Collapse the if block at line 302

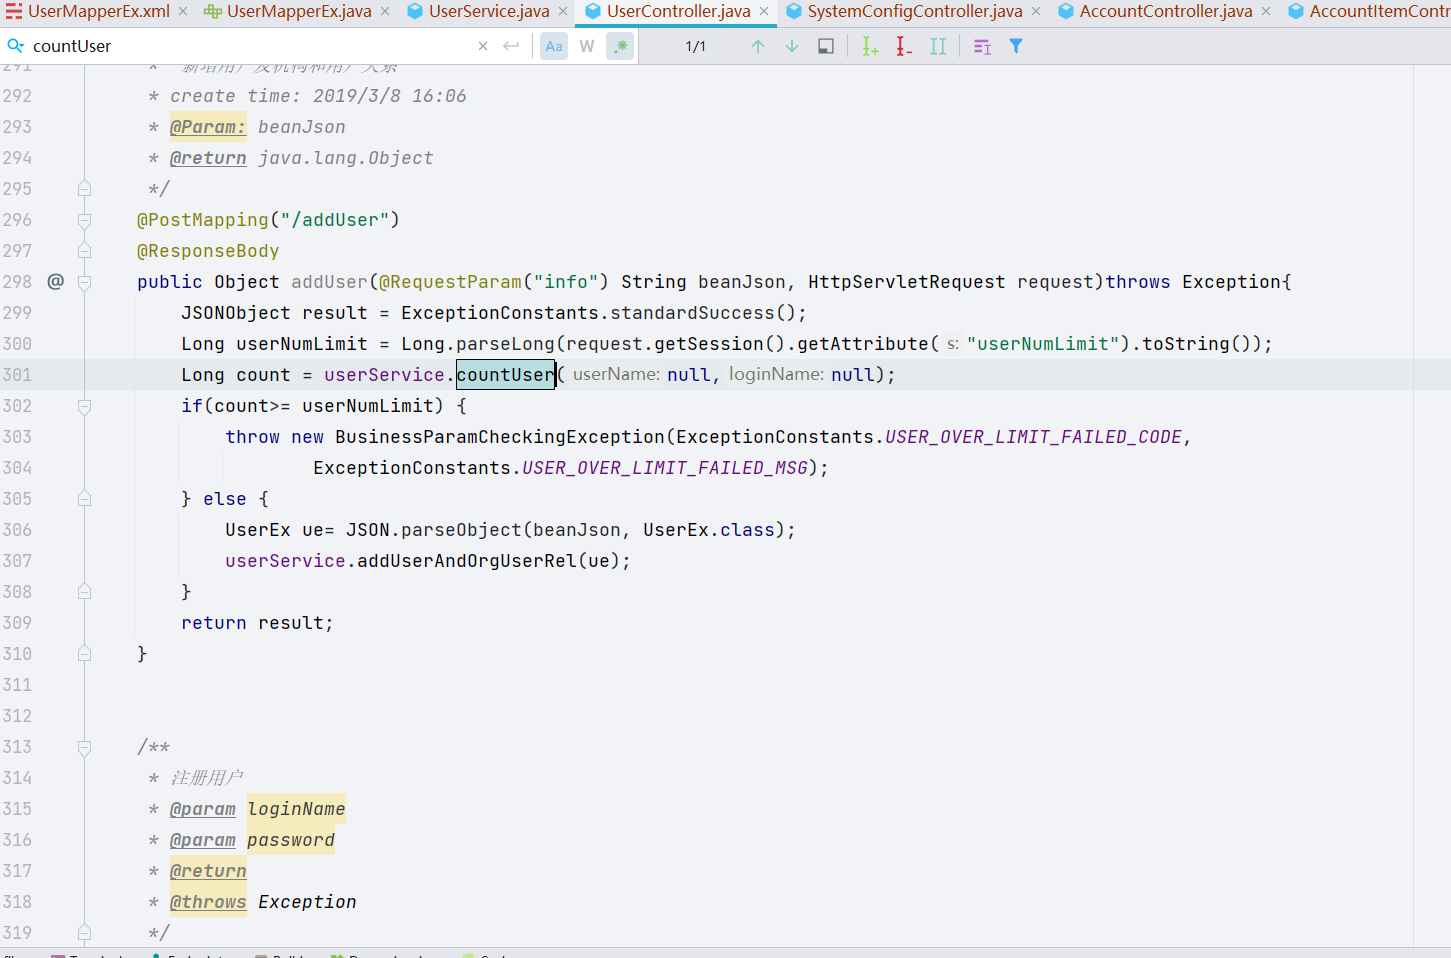(x=84, y=406)
